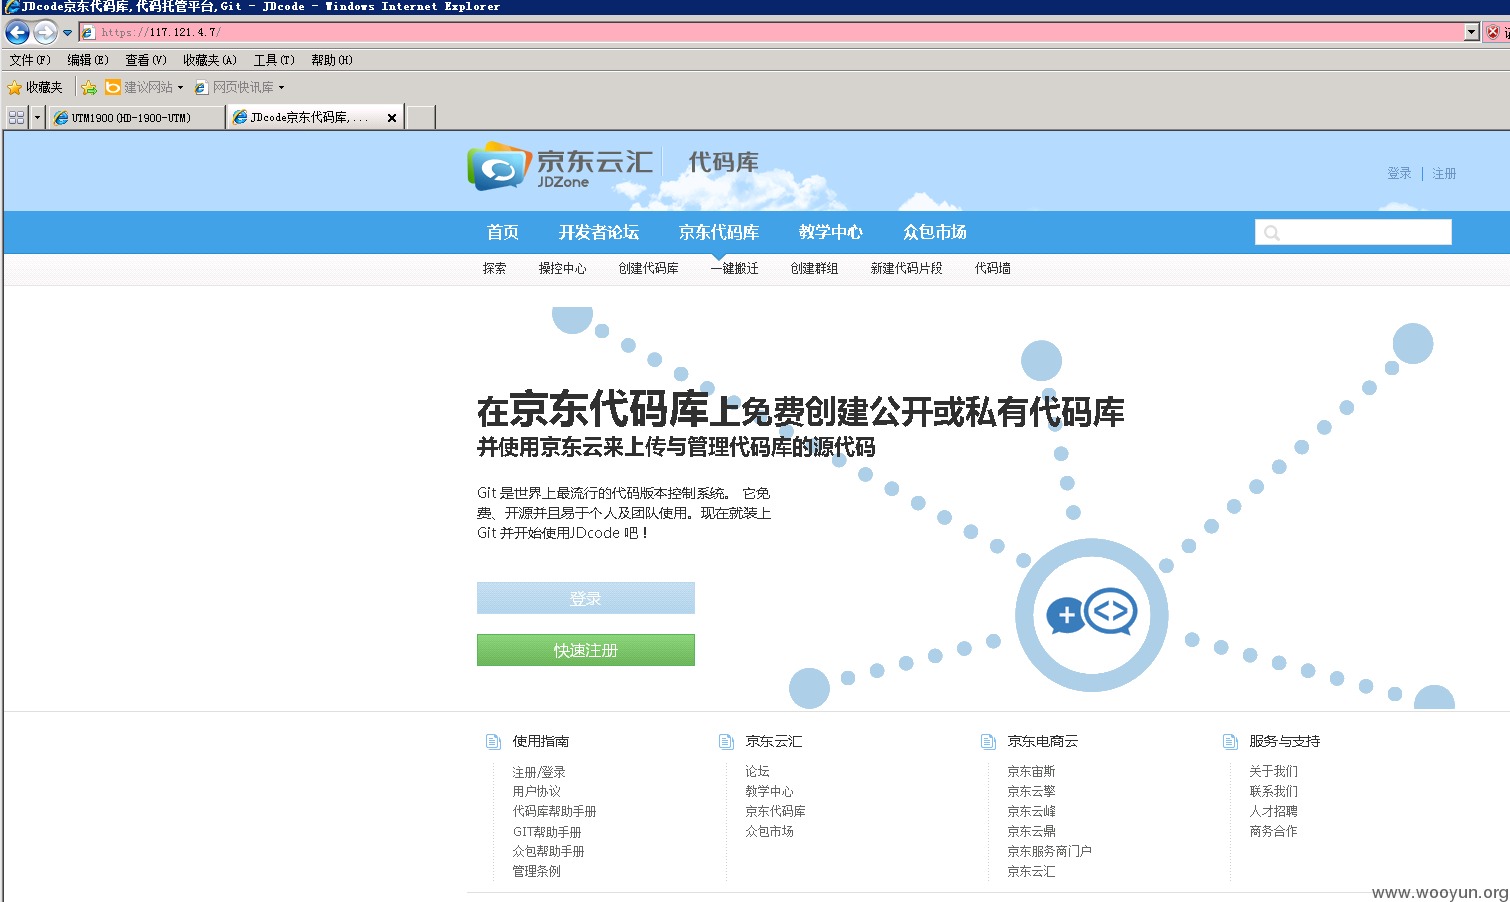This screenshot has height=902, width=1510.
Task: Click the add to favorites bar icon
Action: pyautogui.click(x=89, y=88)
